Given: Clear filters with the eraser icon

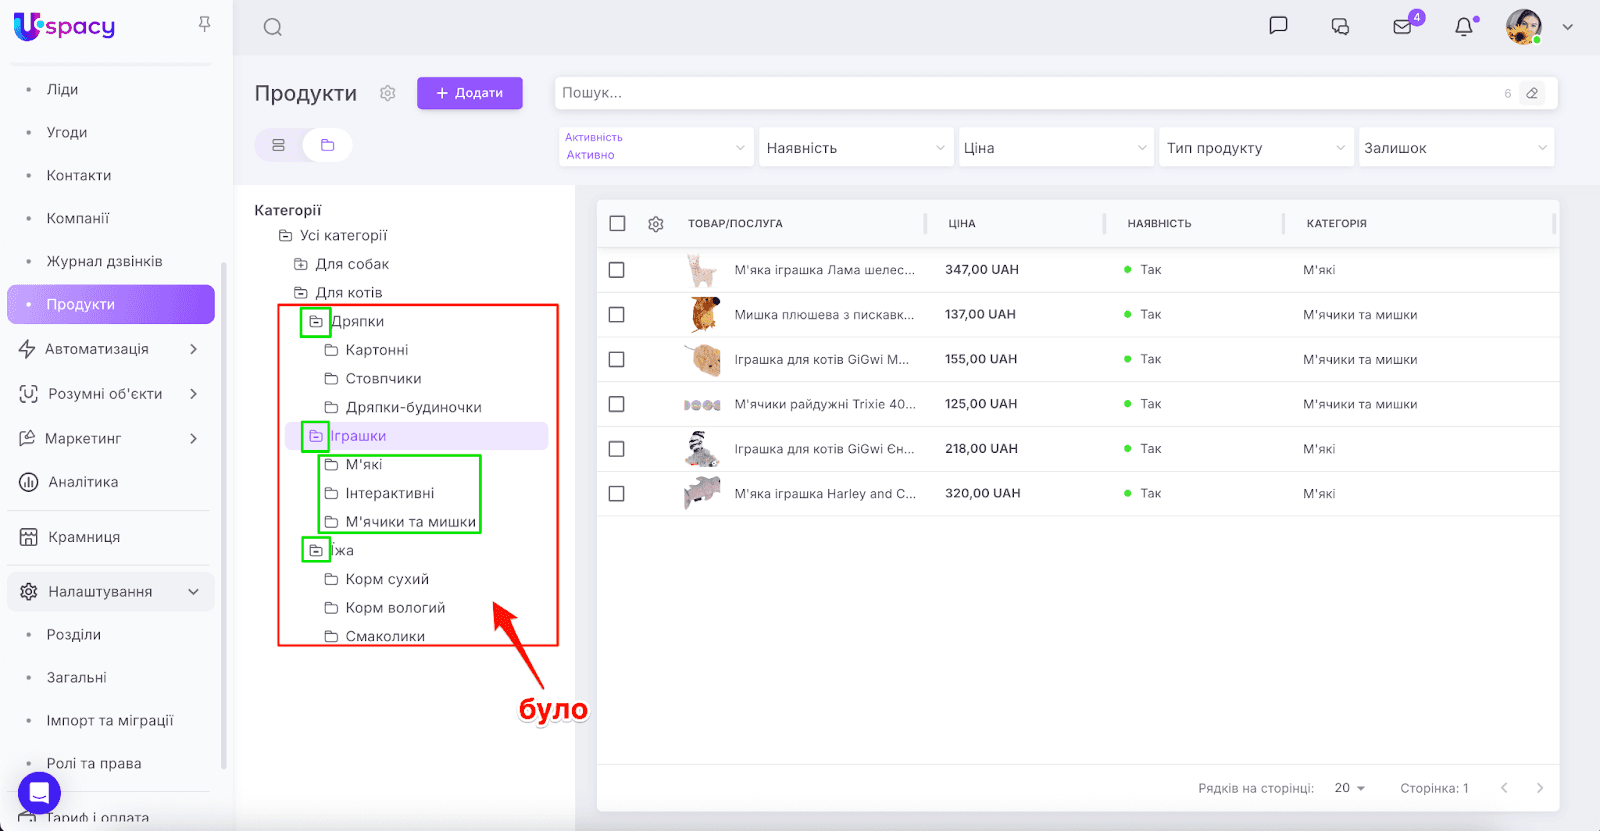Looking at the screenshot, I should point(1532,93).
